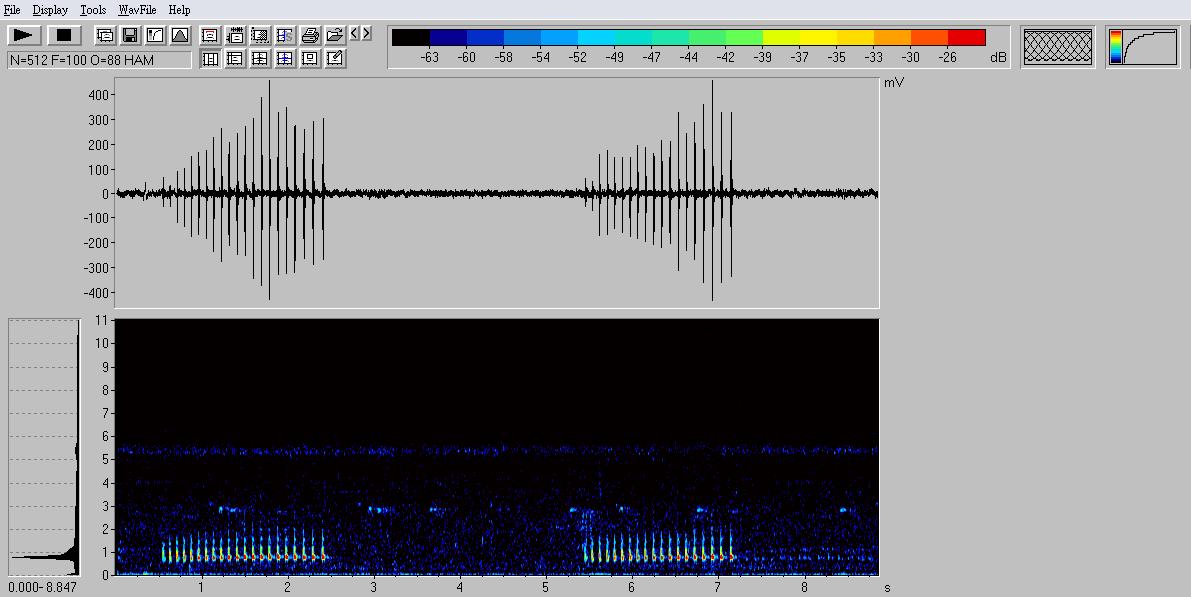
Task: Open the Display menu
Action: (x=50, y=10)
